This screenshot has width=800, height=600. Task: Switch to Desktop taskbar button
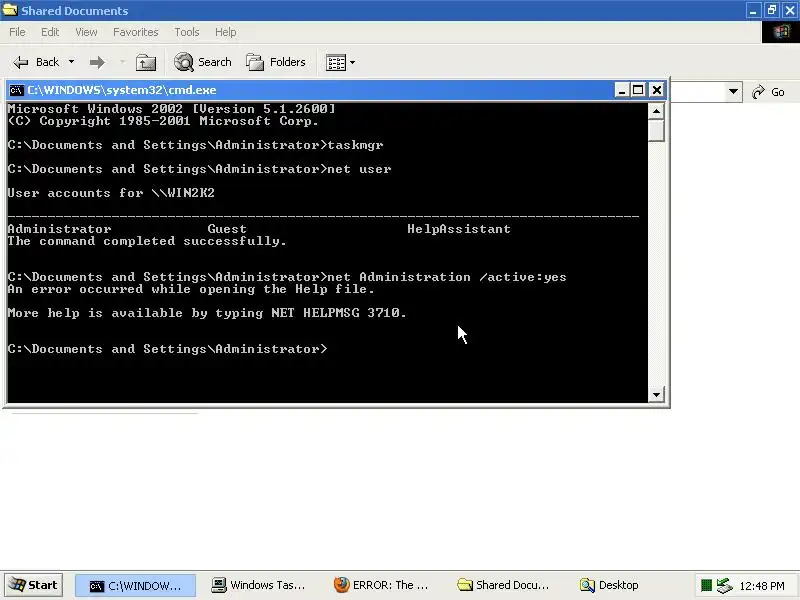click(x=609, y=586)
